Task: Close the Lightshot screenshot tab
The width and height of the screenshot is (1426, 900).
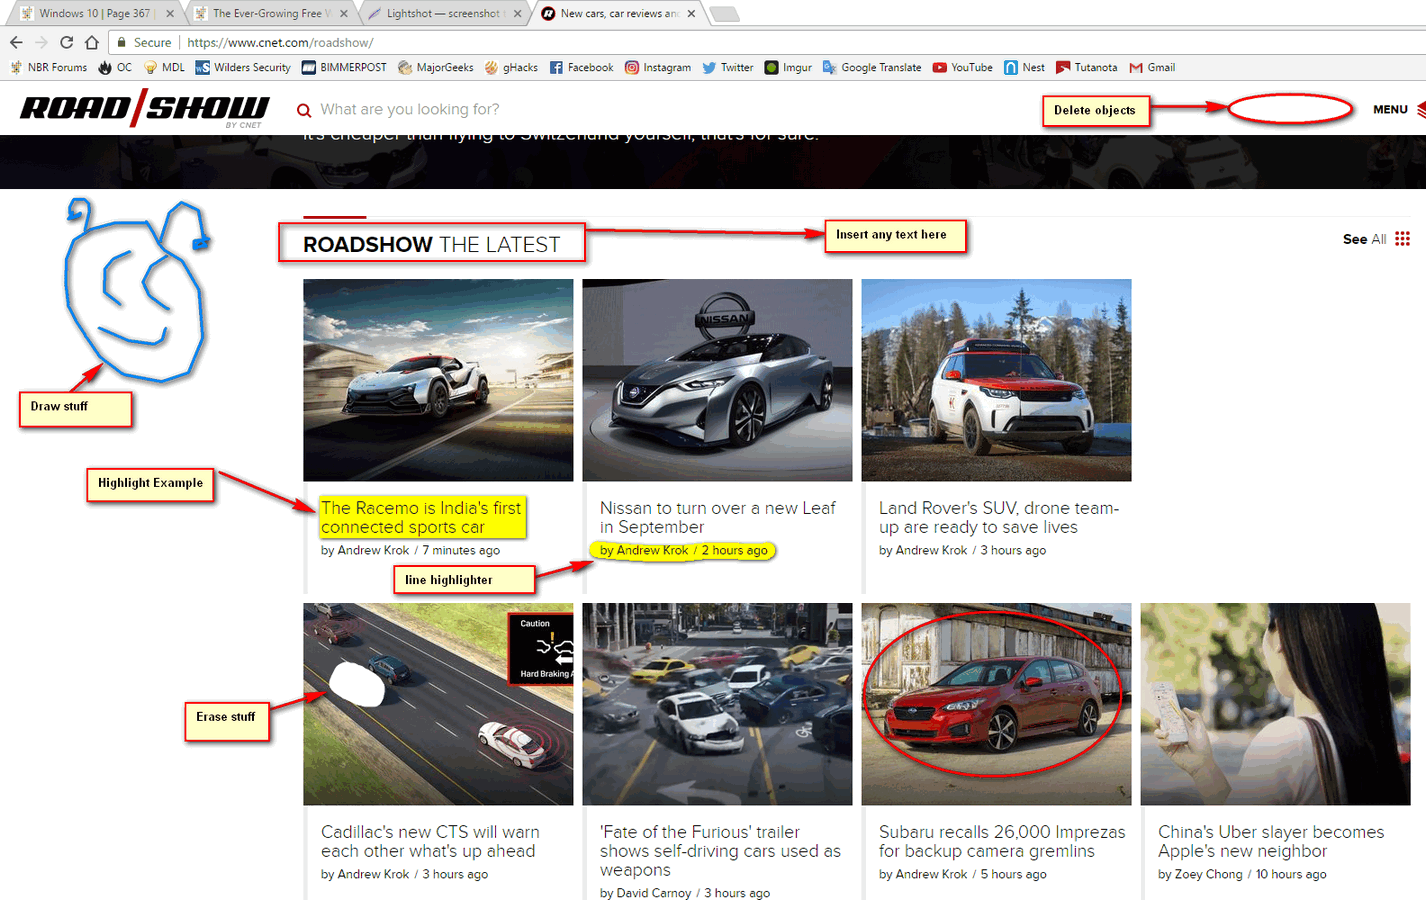Action: coord(518,14)
